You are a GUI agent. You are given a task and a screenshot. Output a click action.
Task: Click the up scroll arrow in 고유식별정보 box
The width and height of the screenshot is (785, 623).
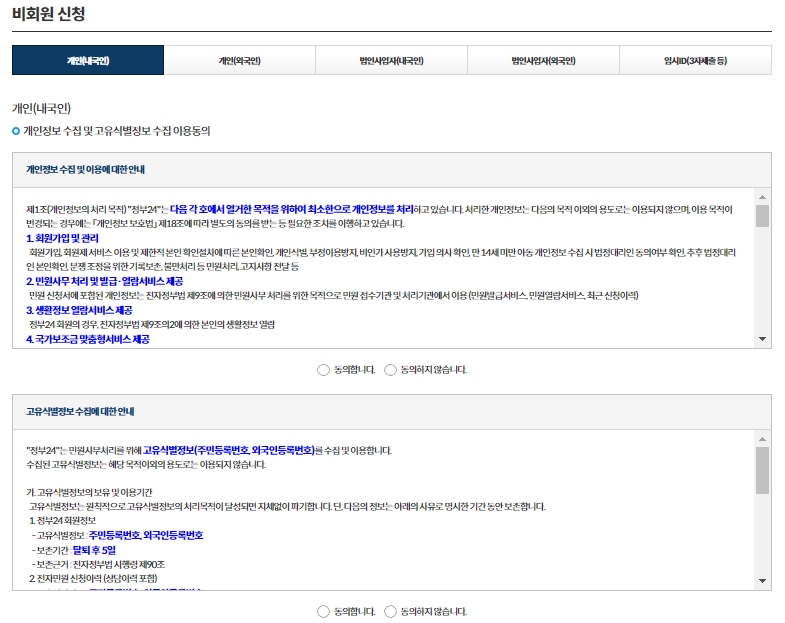coord(762,439)
